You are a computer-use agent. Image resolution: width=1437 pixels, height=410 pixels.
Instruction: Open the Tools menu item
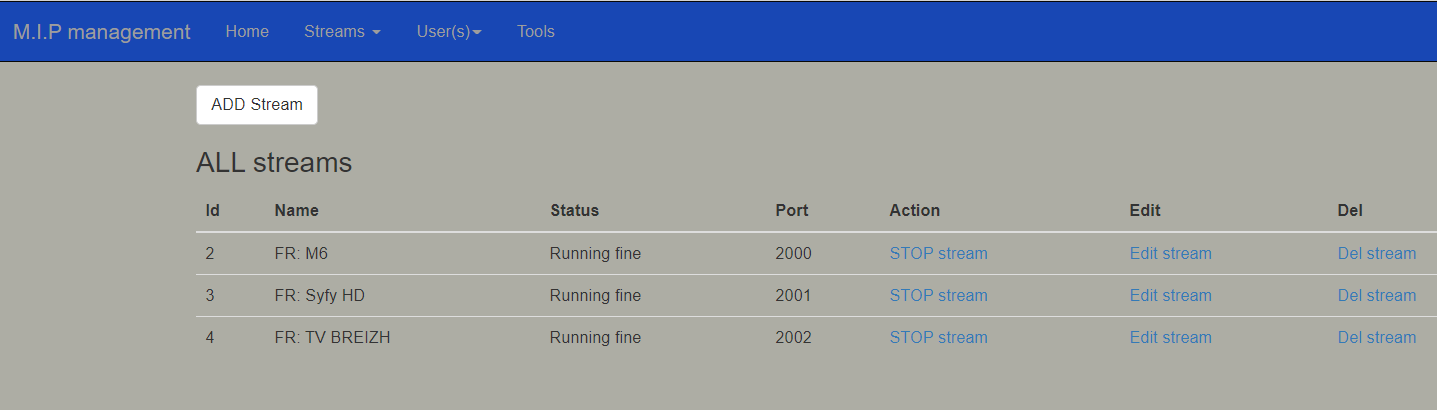point(536,31)
